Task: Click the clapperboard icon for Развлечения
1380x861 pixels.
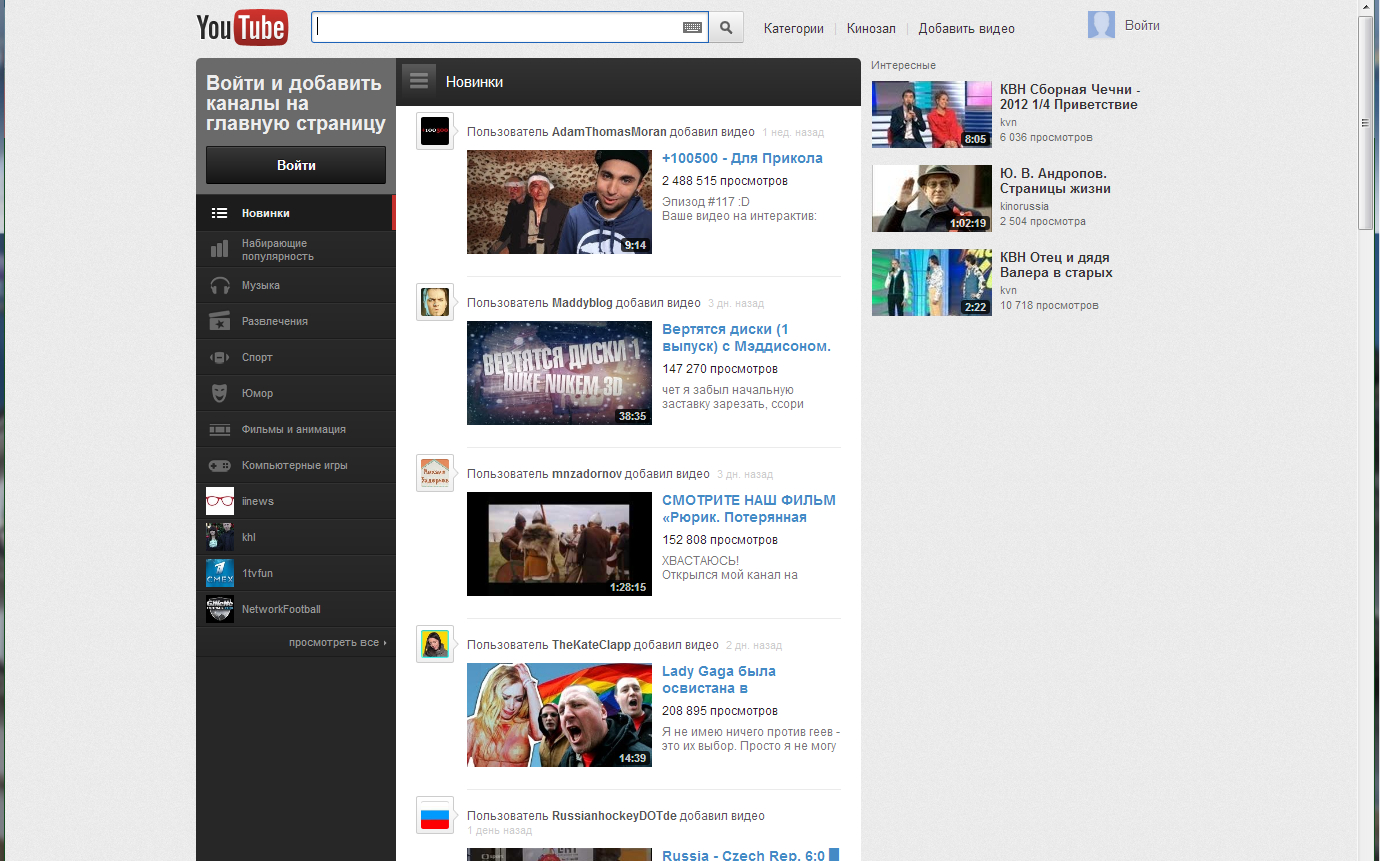Action: pos(219,321)
